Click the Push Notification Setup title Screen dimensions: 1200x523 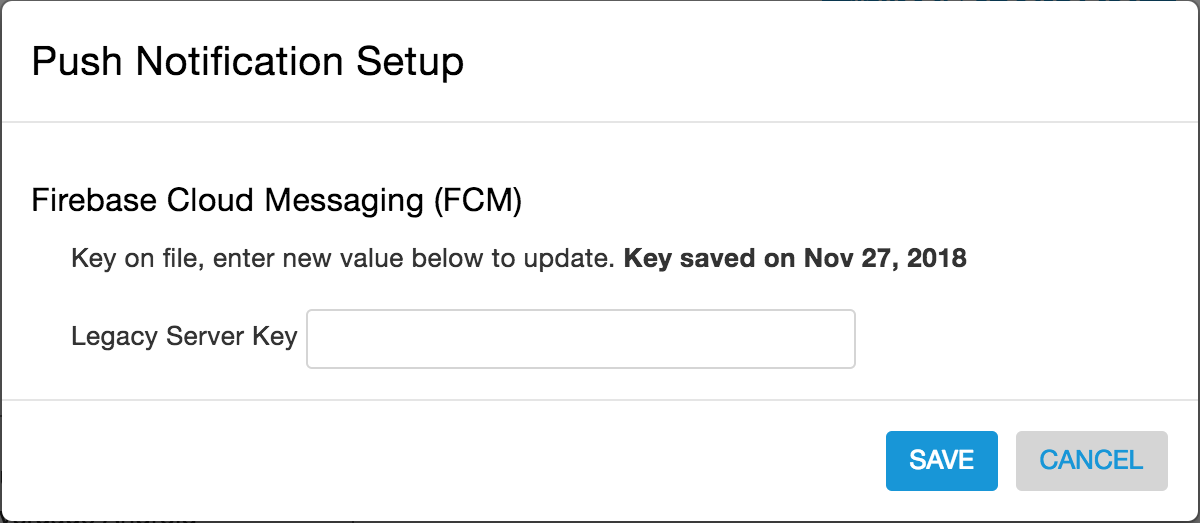(x=247, y=62)
